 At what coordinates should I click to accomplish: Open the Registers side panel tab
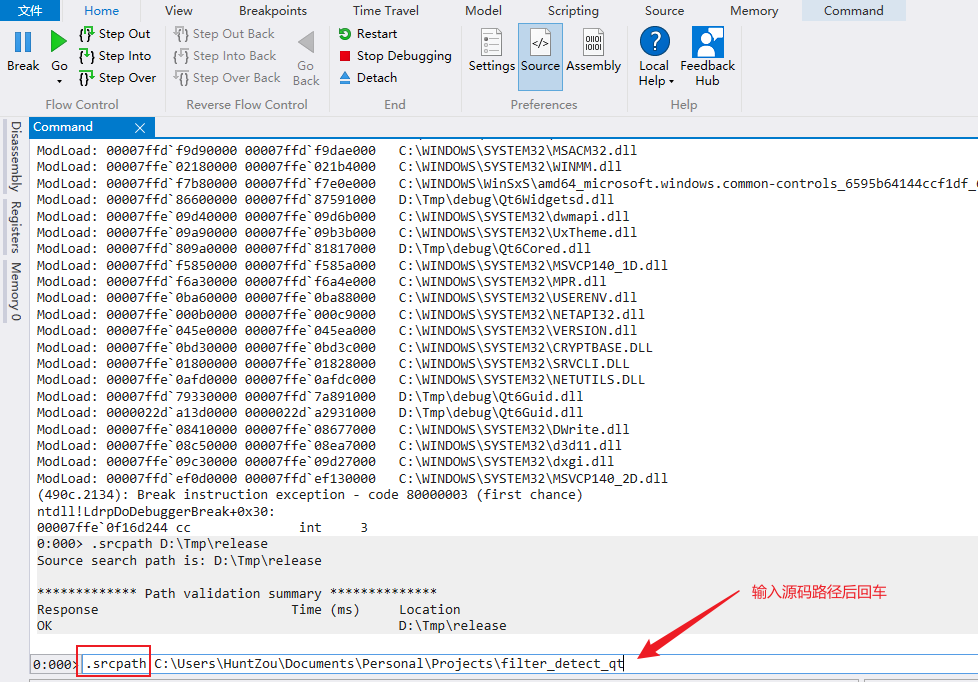coord(15,227)
